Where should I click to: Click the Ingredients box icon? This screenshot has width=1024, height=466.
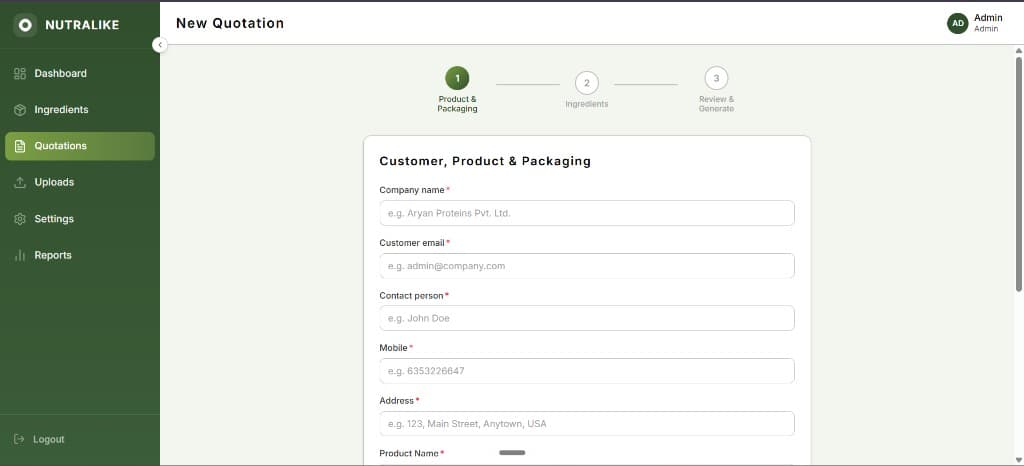click(20, 110)
